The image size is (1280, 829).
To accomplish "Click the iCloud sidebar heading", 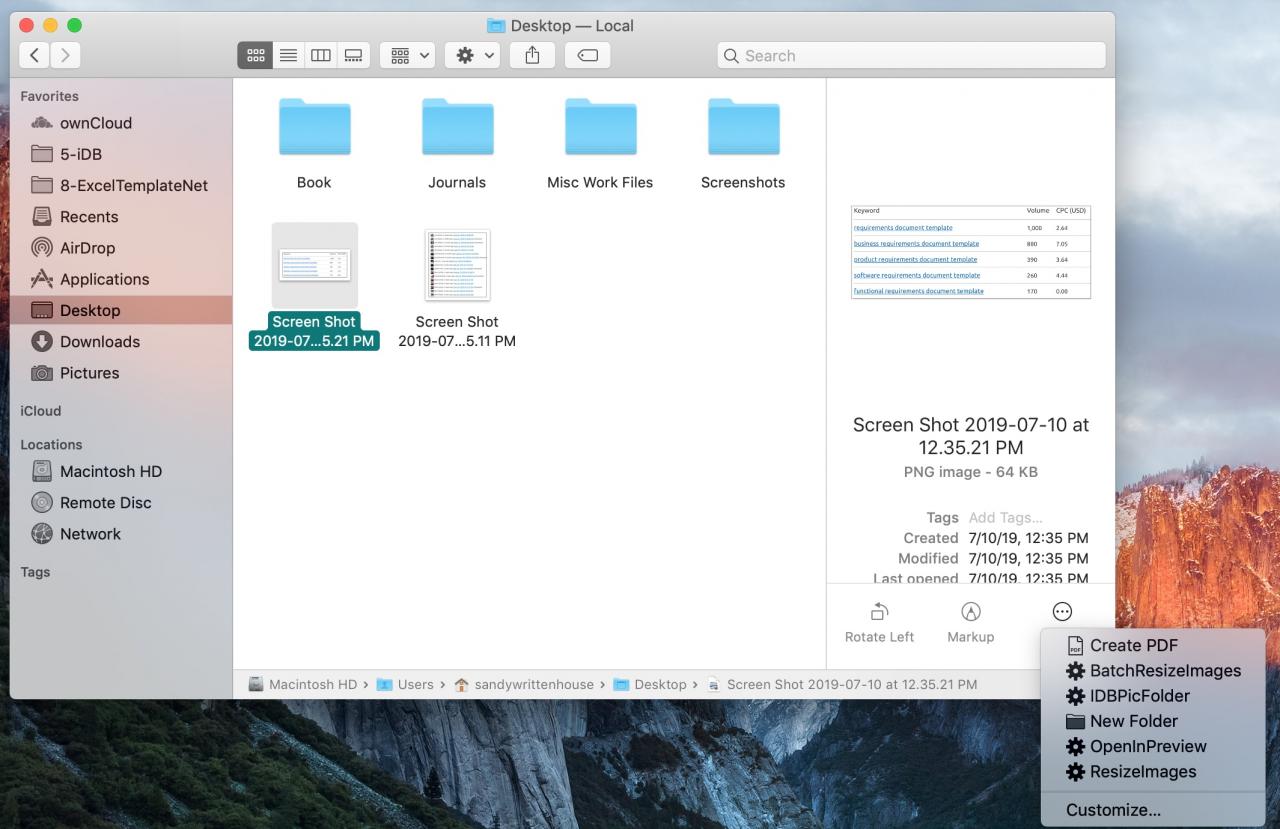I will pos(41,411).
